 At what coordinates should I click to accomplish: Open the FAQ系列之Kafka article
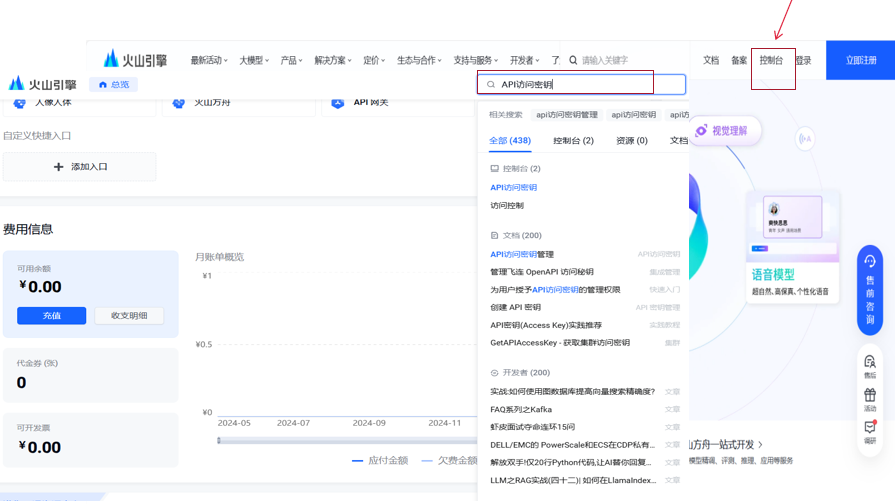coord(521,409)
